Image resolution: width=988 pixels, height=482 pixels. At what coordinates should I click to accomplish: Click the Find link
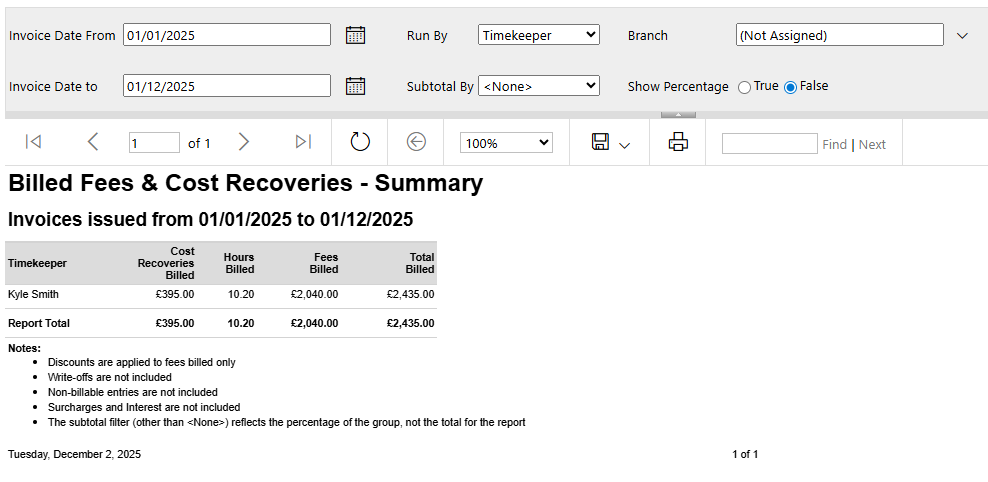(x=834, y=144)
